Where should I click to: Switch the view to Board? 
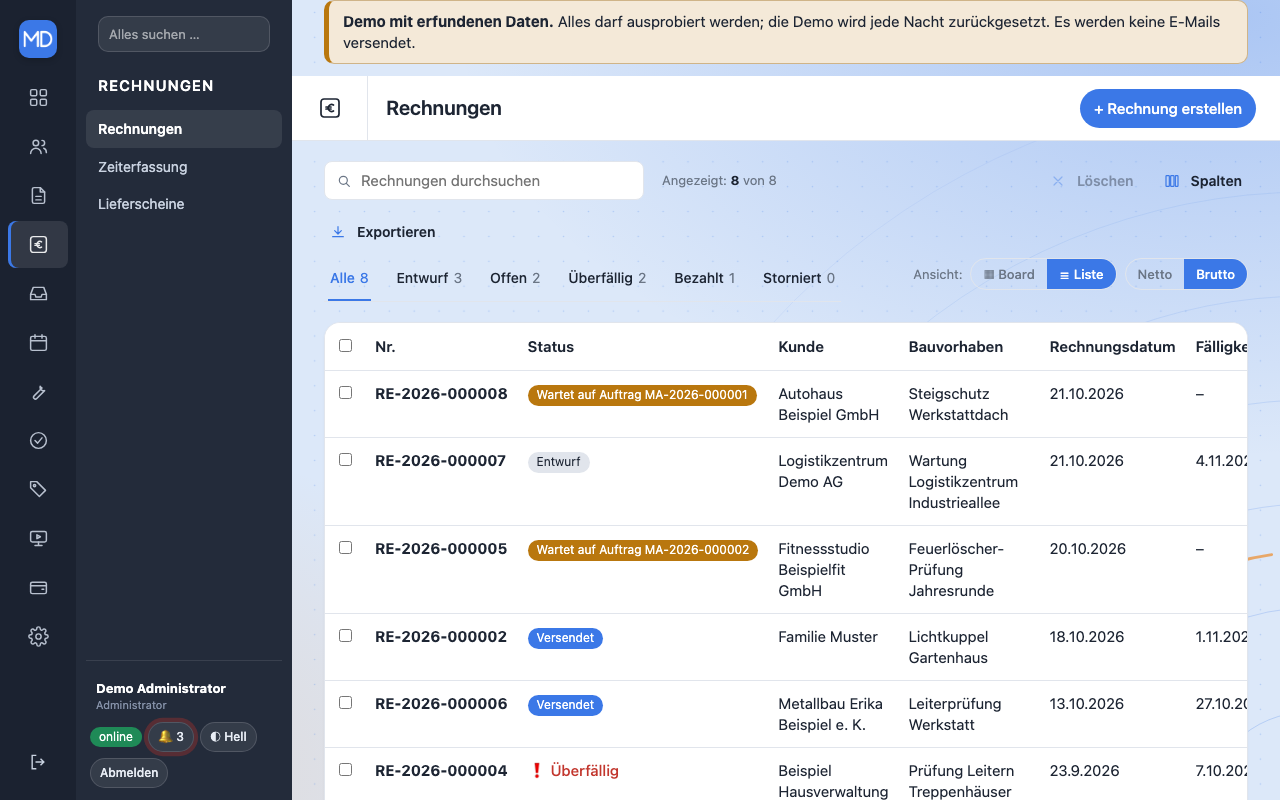pyautogui.click(x=1009, y=274)
